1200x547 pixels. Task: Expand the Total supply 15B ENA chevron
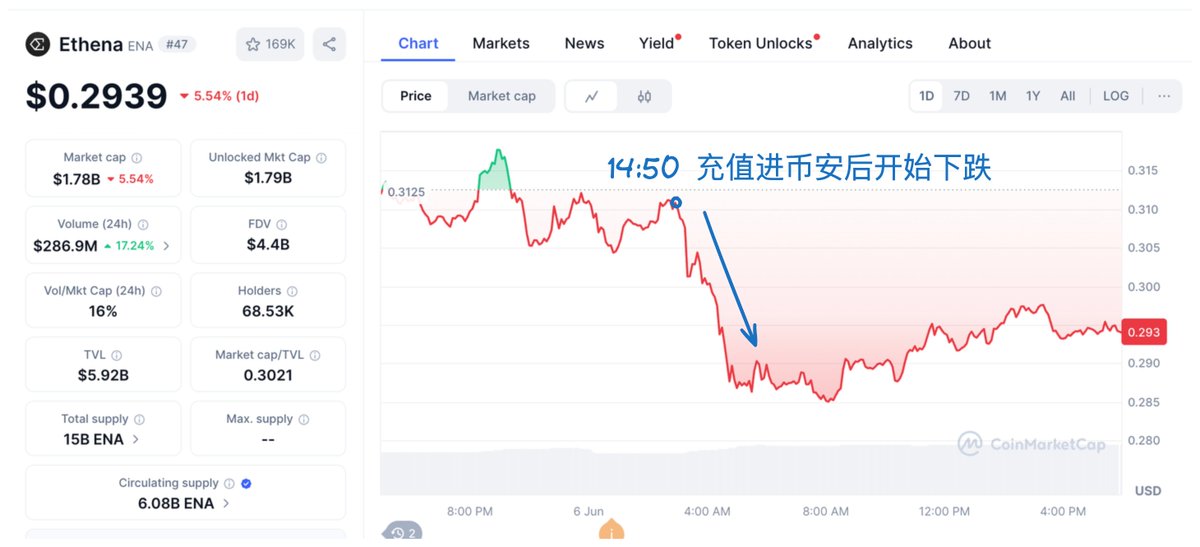point(135,439)
